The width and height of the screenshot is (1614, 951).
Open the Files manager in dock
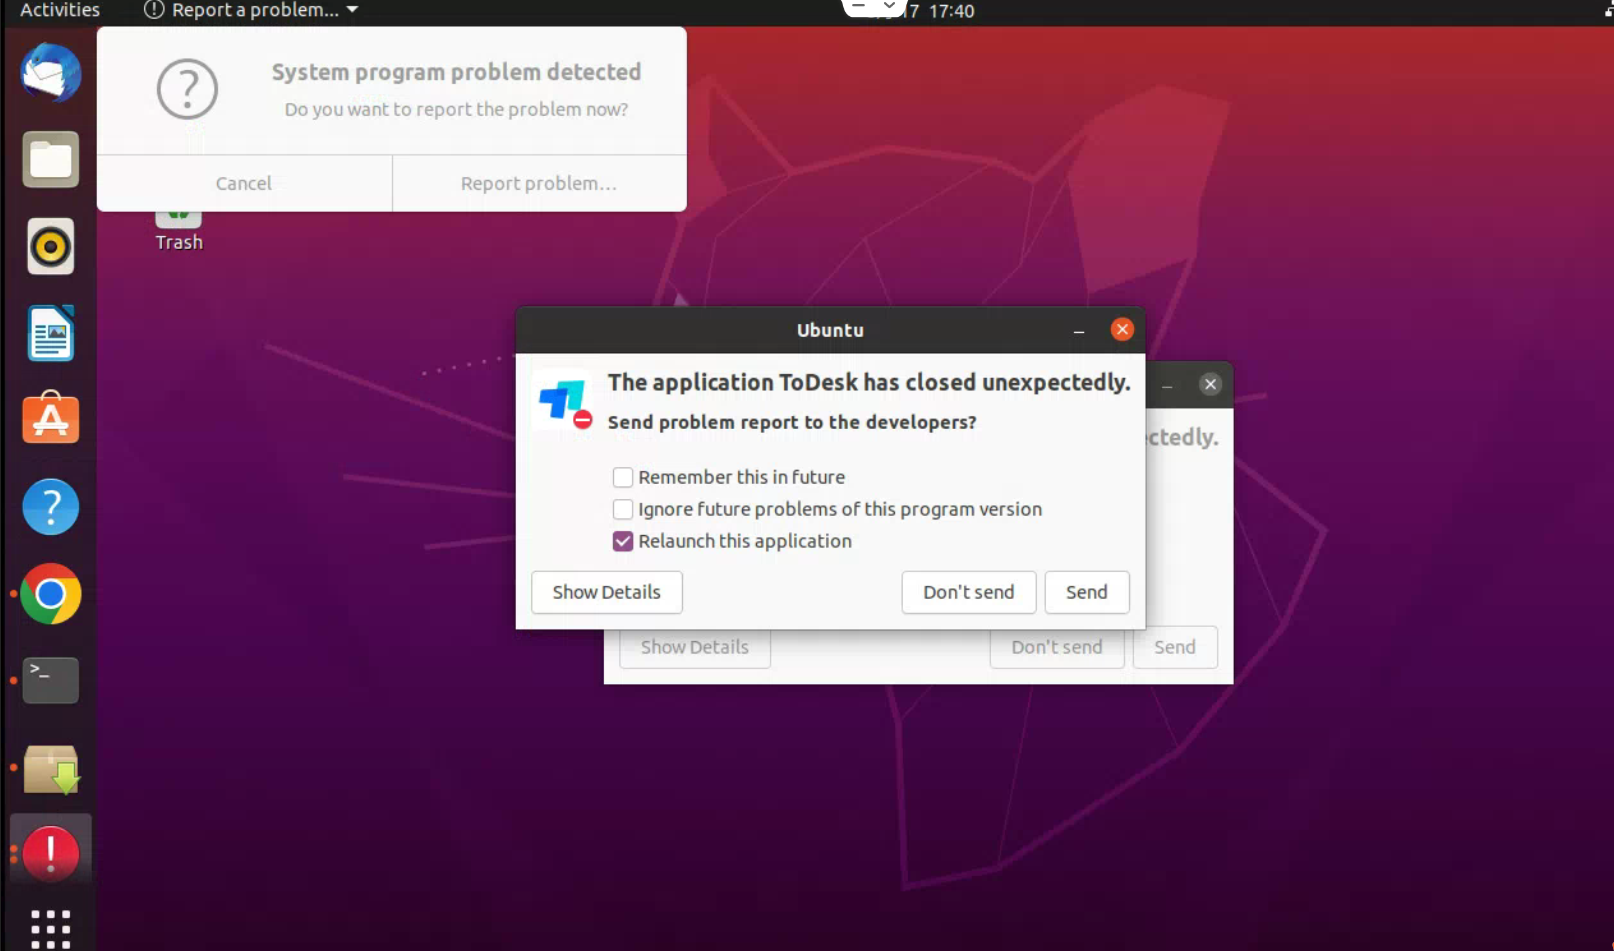pyautogui.click(x=50, y=159)
